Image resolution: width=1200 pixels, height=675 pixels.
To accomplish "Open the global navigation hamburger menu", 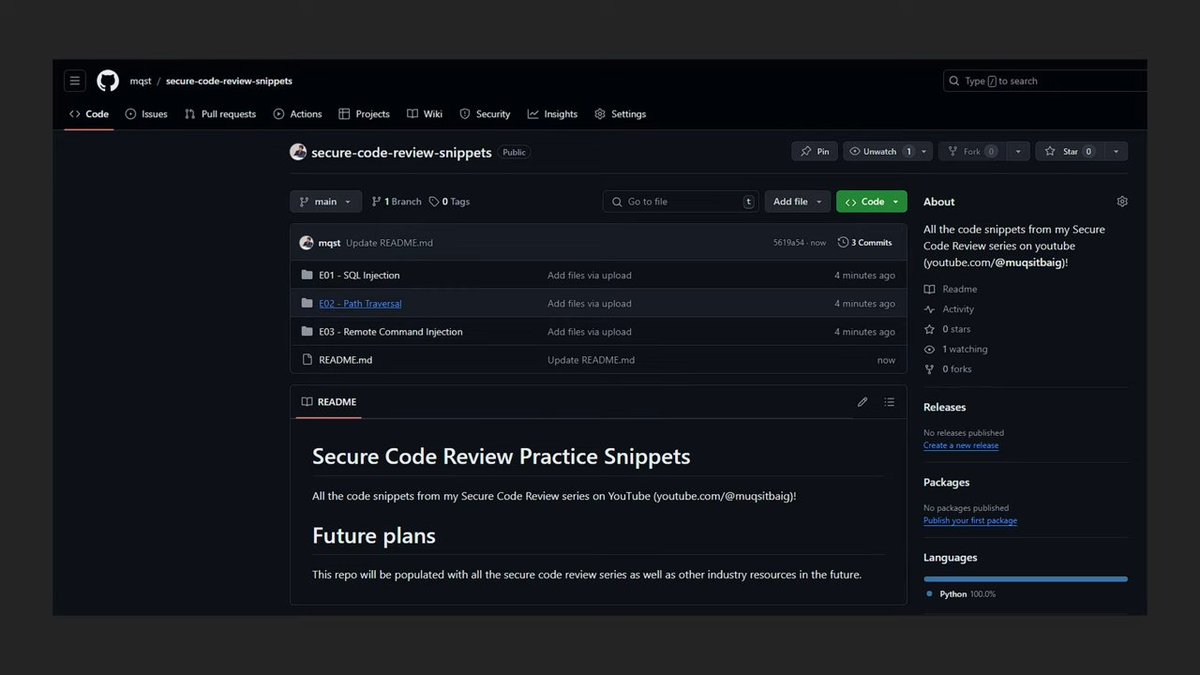I will coord(74,80).
